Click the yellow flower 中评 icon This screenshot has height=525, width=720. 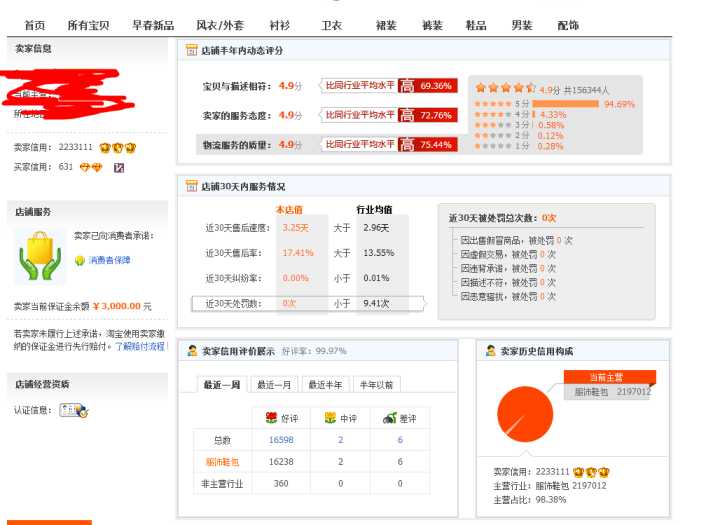(329, 418)
